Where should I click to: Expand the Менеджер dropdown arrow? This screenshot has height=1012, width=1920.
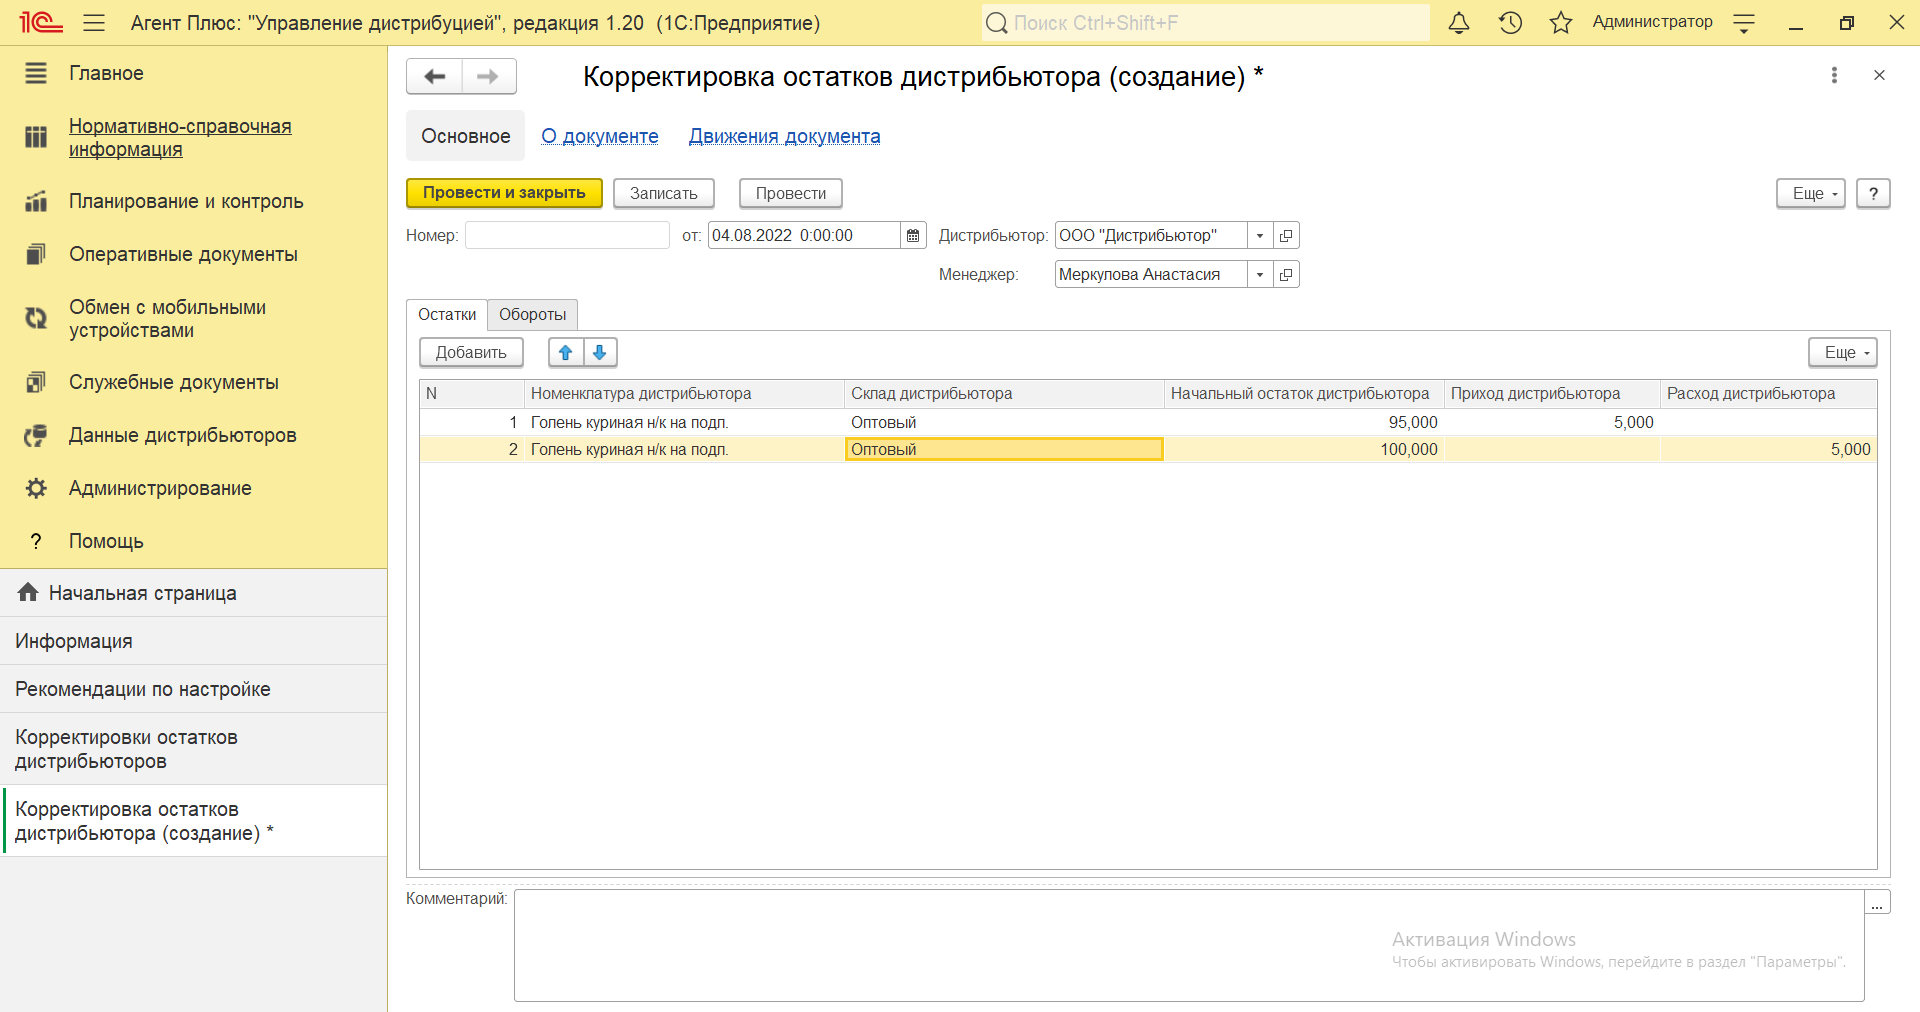pyautogui.click(x=1260, y=274)
